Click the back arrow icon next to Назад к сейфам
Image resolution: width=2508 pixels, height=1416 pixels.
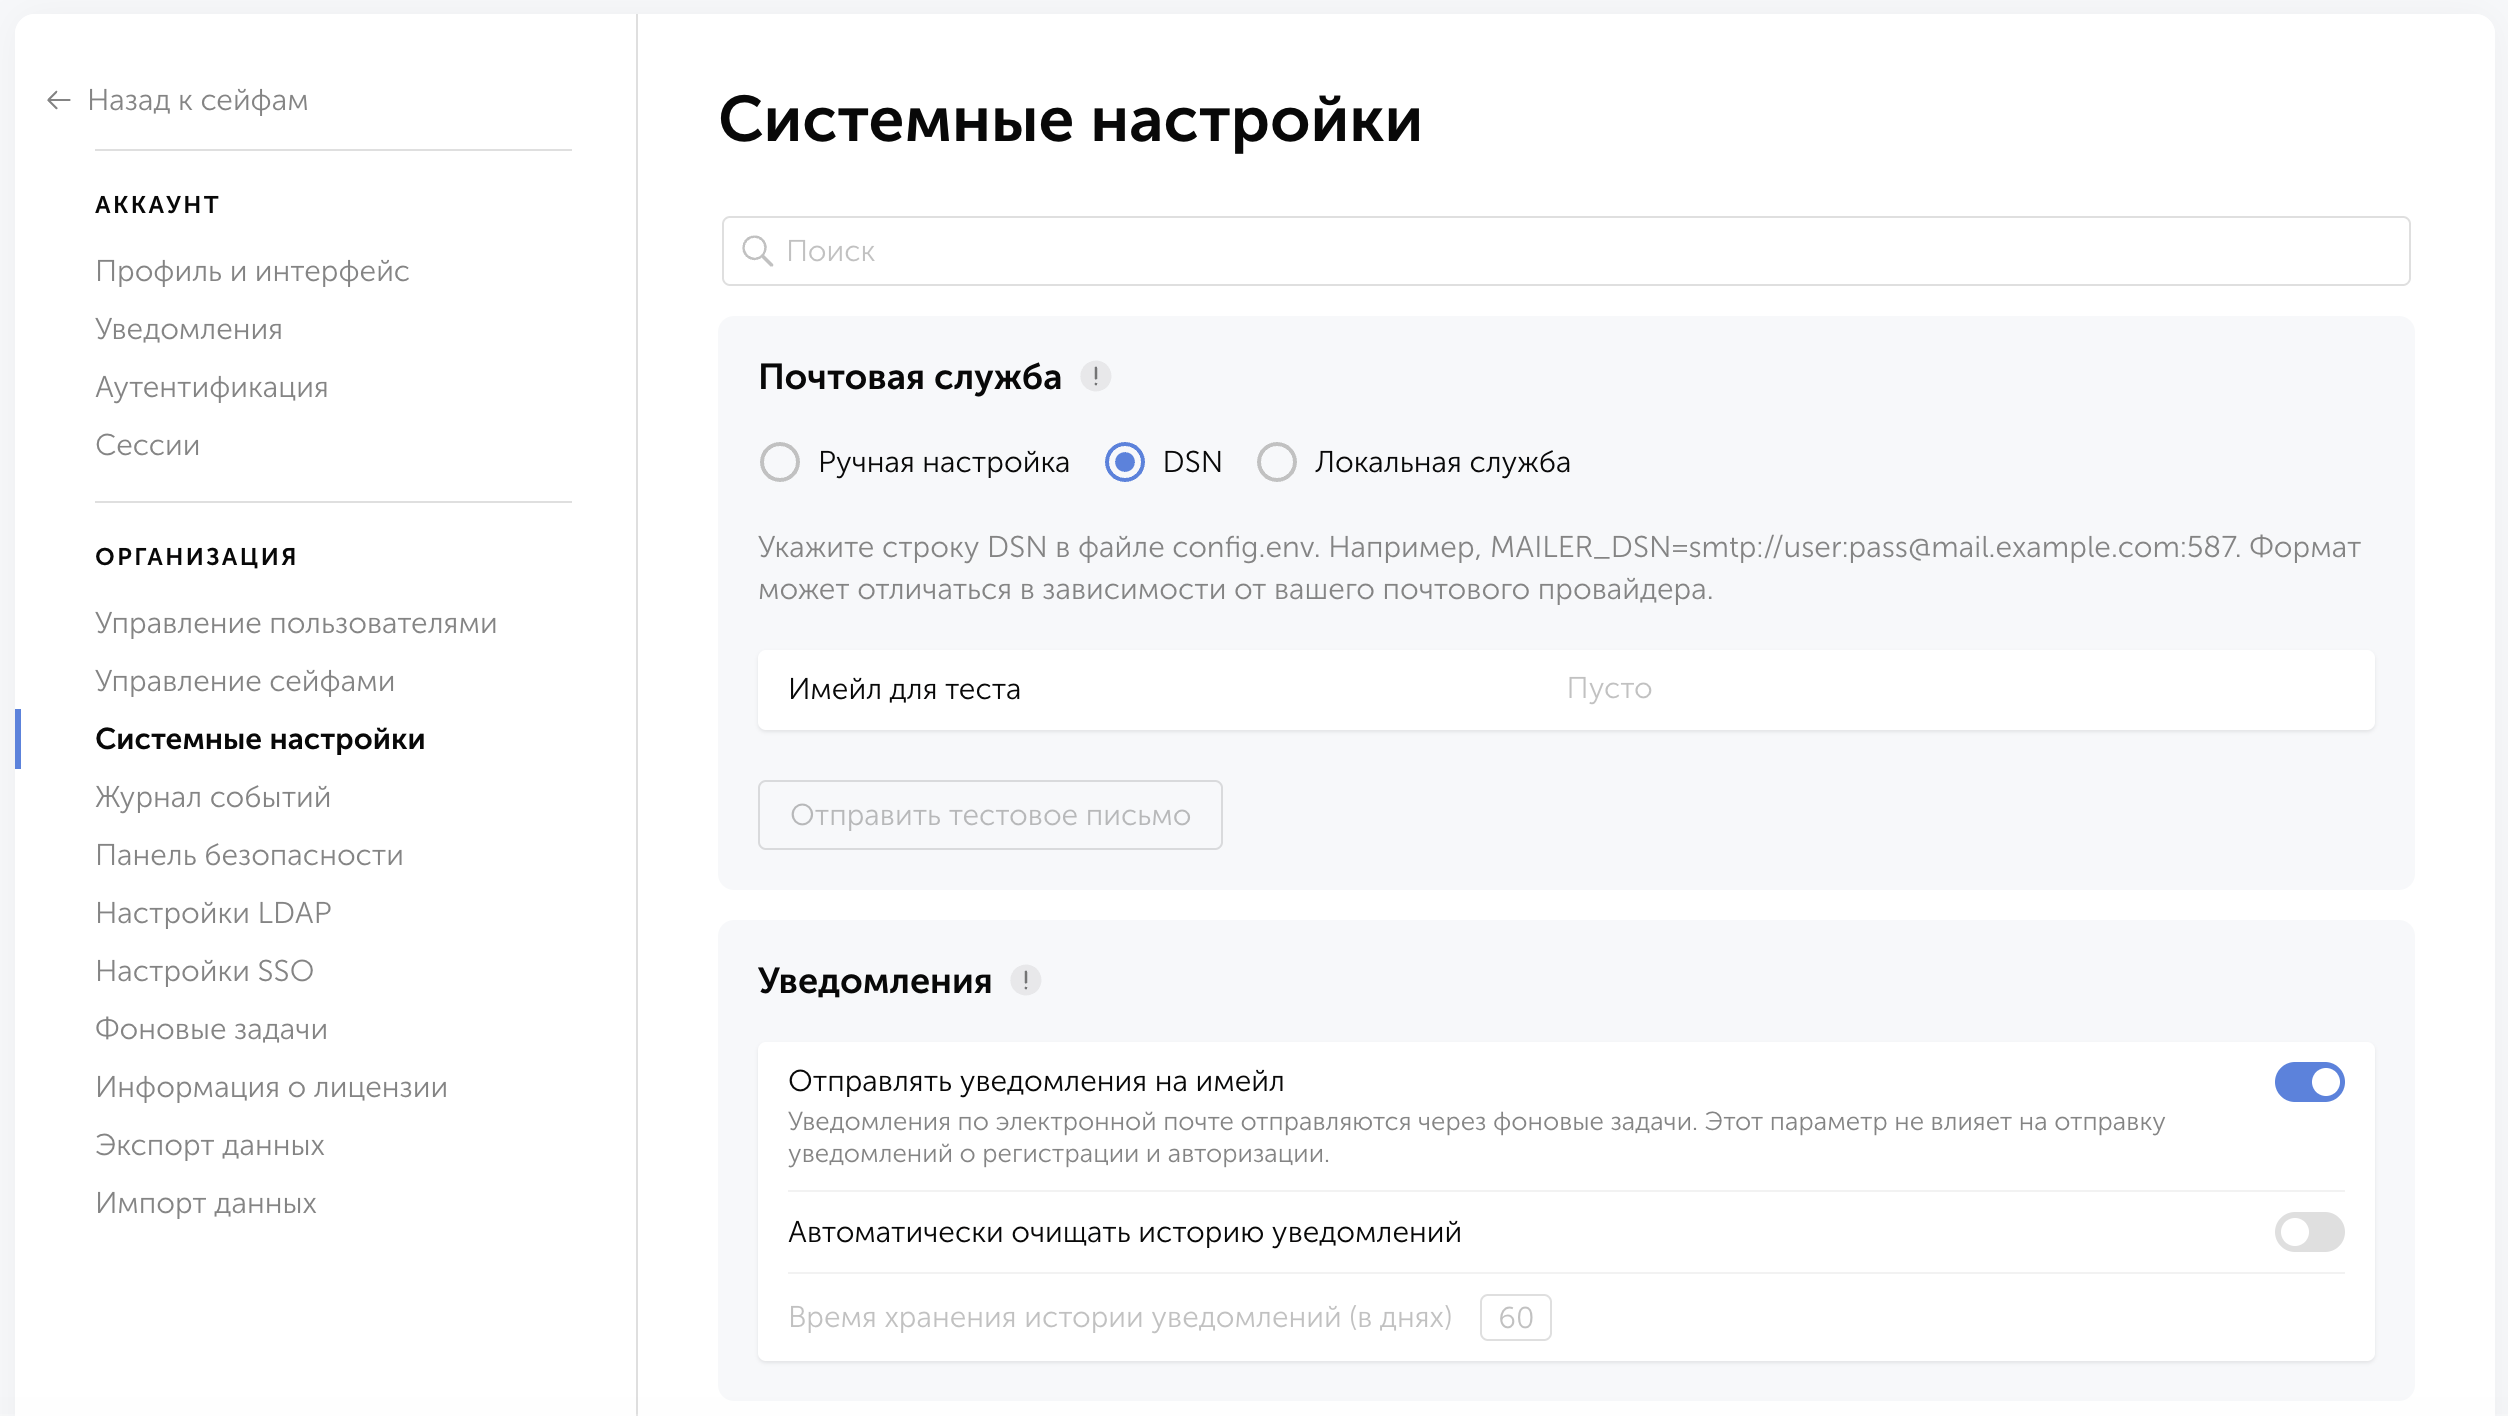coord(59,100)
